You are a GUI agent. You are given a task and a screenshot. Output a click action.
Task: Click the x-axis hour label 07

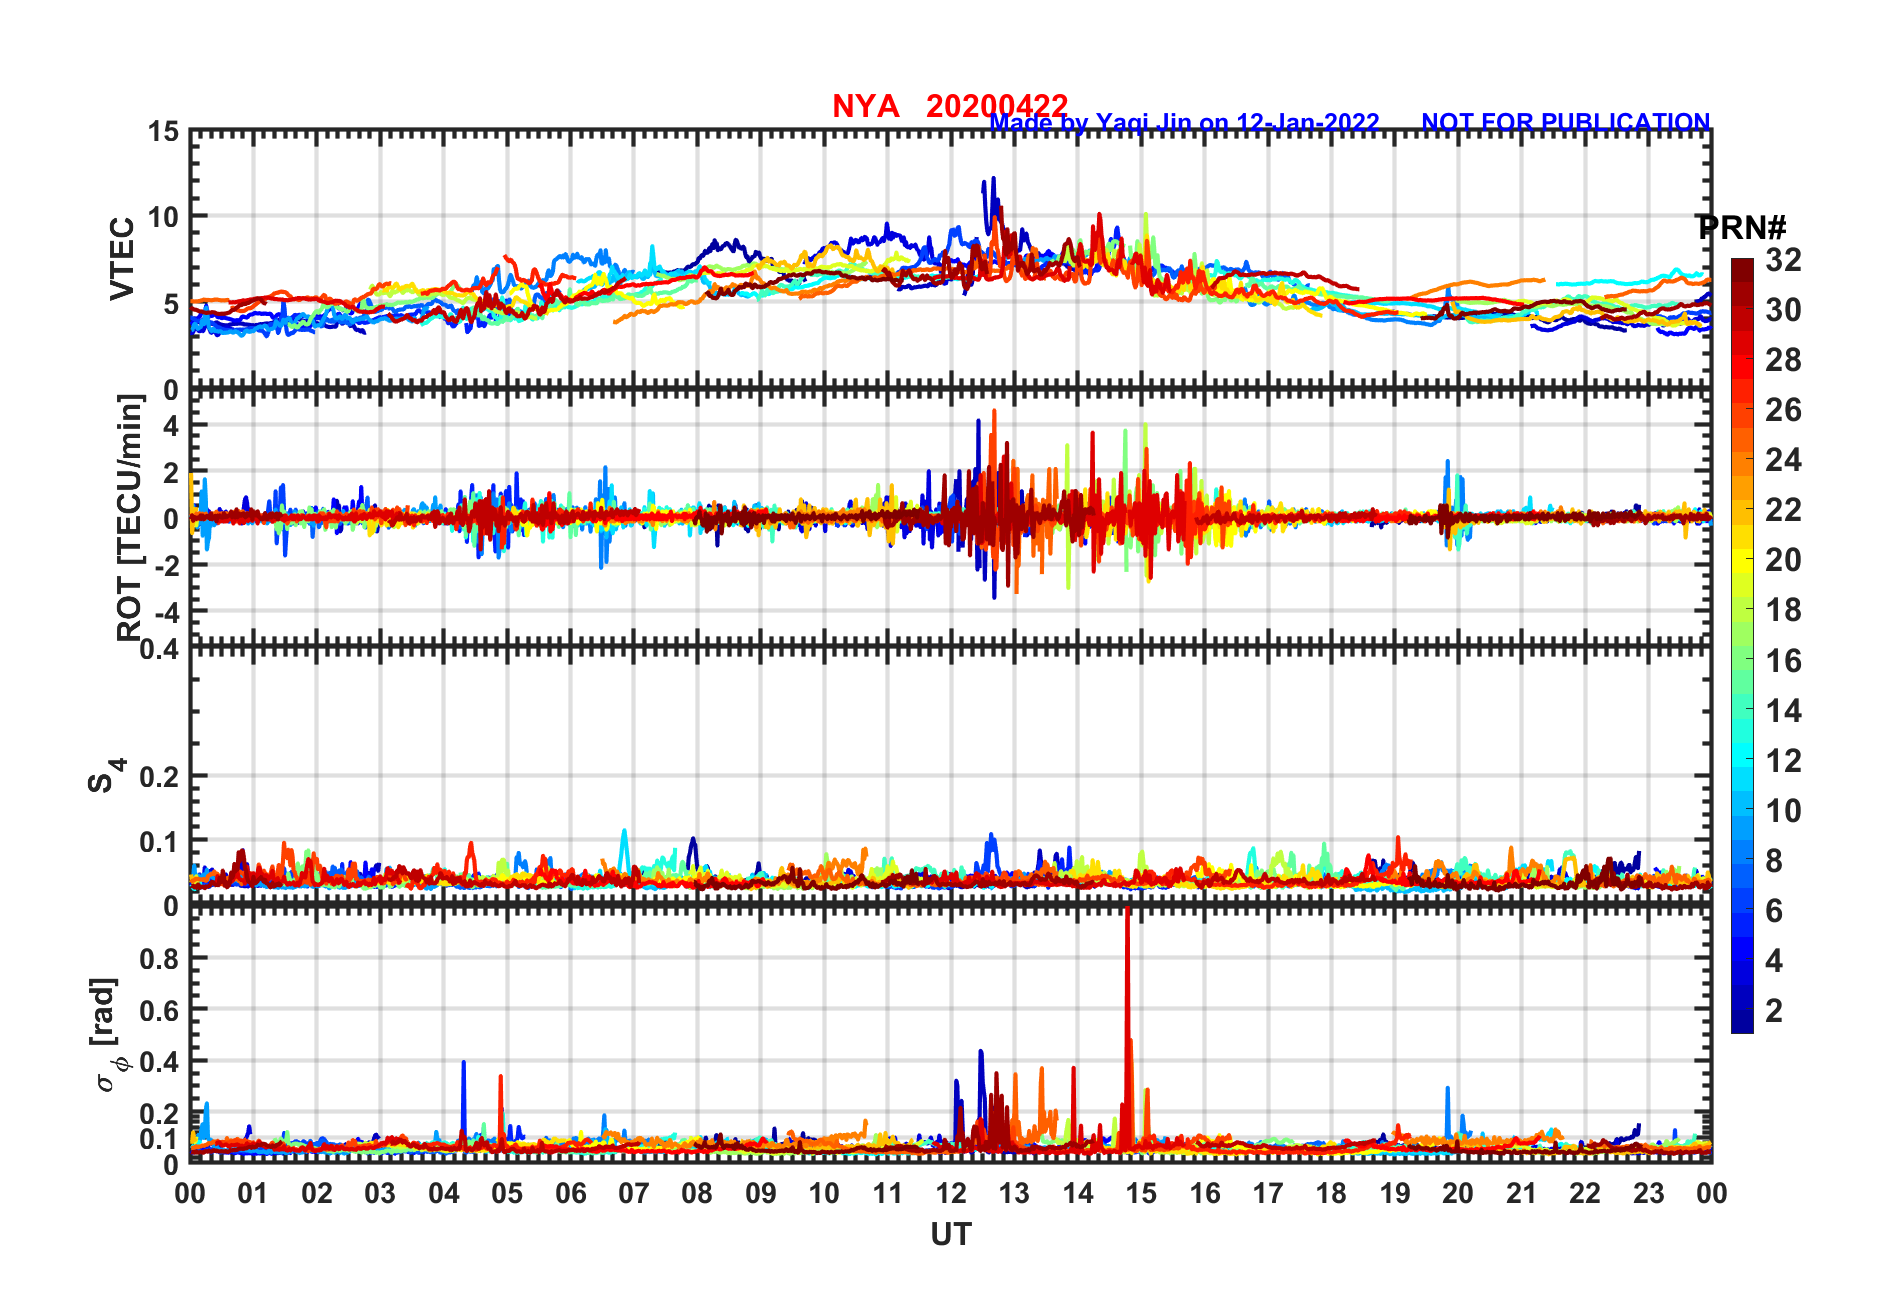(634, 1193)
